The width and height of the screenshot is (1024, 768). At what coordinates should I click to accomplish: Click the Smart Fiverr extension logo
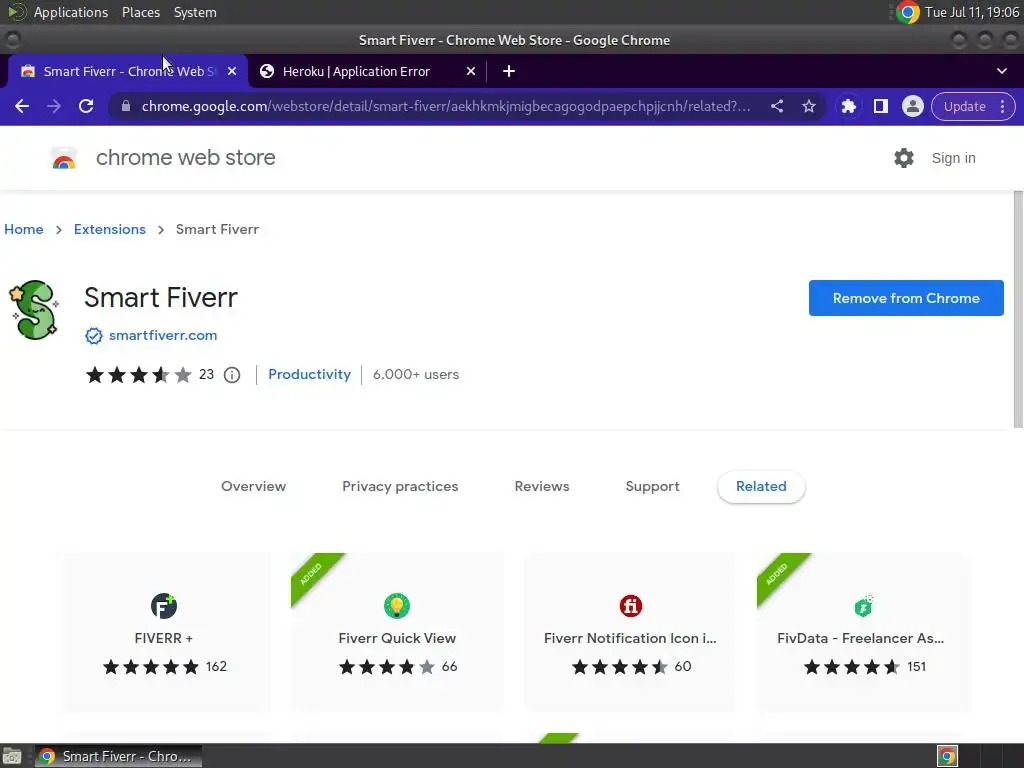click(x=34, y=310)
